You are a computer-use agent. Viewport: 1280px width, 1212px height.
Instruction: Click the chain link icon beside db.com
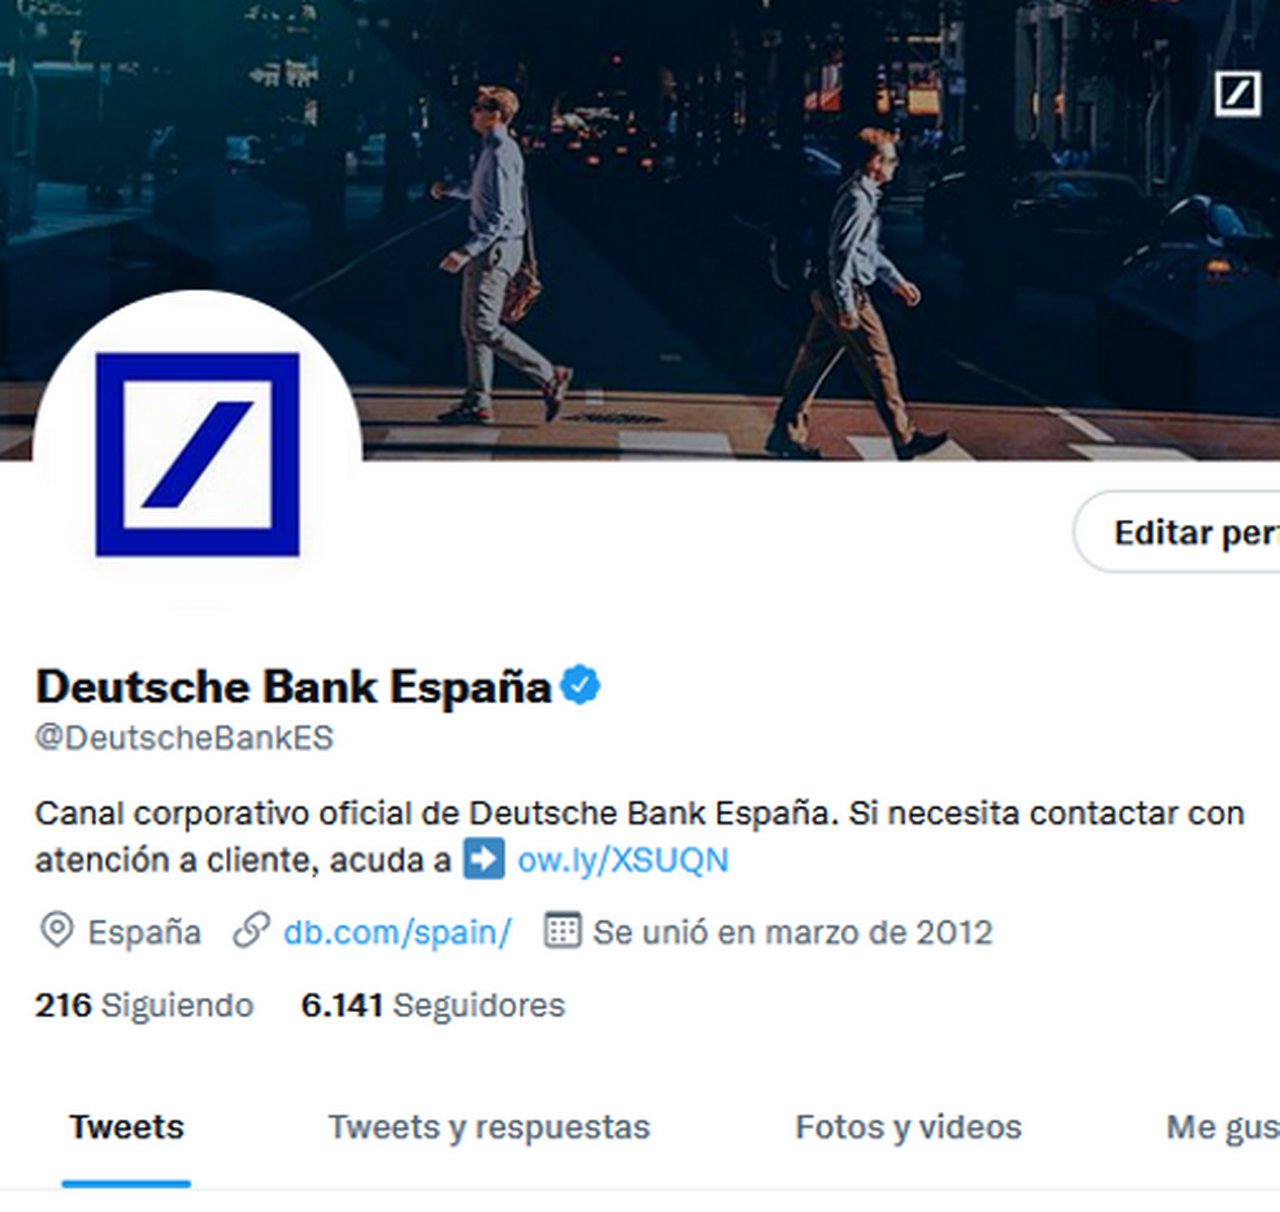(x=251, y=931)
